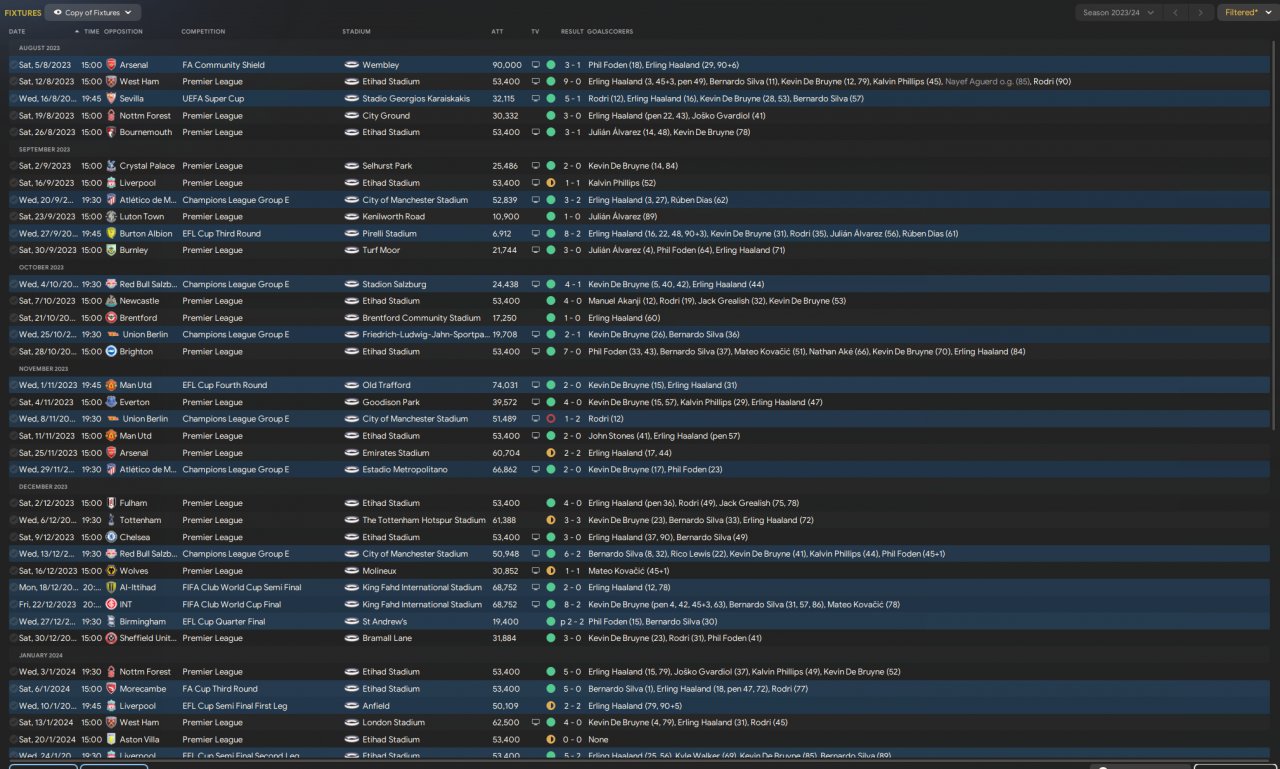Click the red loss indicator for 8/11/2023 Union Berlin

(x=550, y=419)
